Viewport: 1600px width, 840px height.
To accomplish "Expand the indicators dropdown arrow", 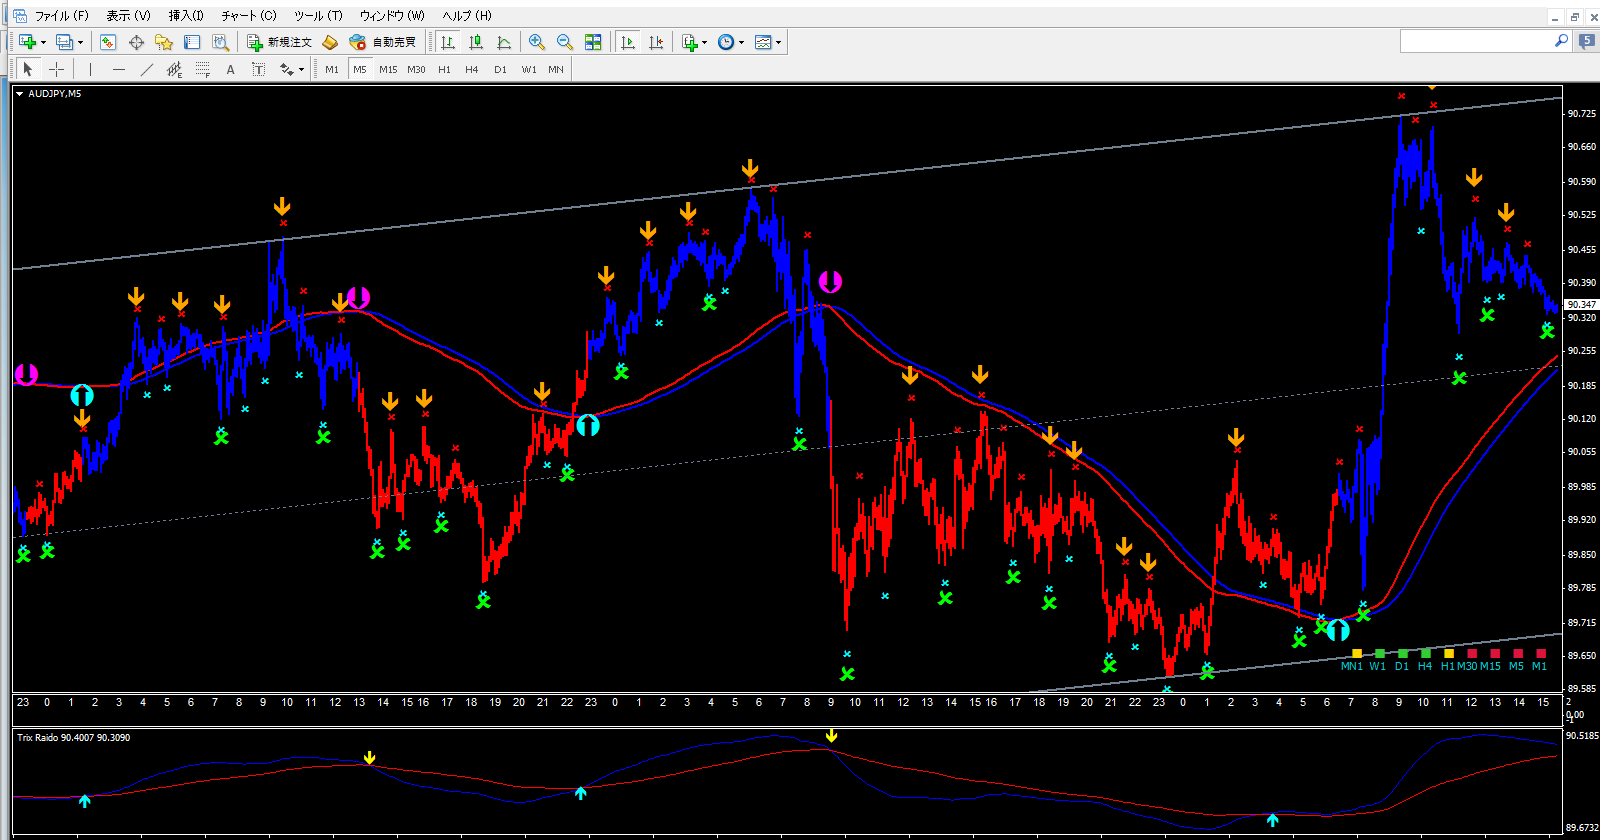I will pyautogui.click(x=705, y=42).
